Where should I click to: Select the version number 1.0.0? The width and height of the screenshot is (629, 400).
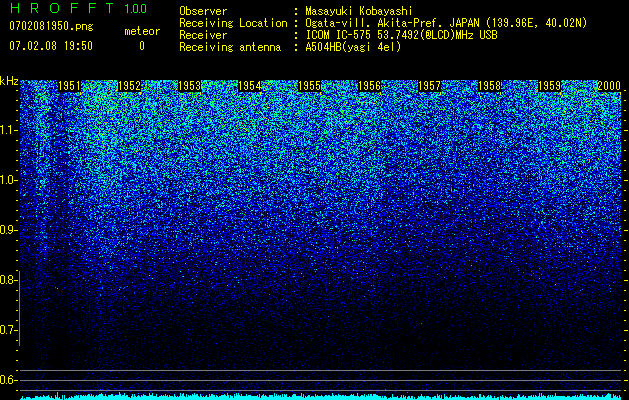click(136, 9)
